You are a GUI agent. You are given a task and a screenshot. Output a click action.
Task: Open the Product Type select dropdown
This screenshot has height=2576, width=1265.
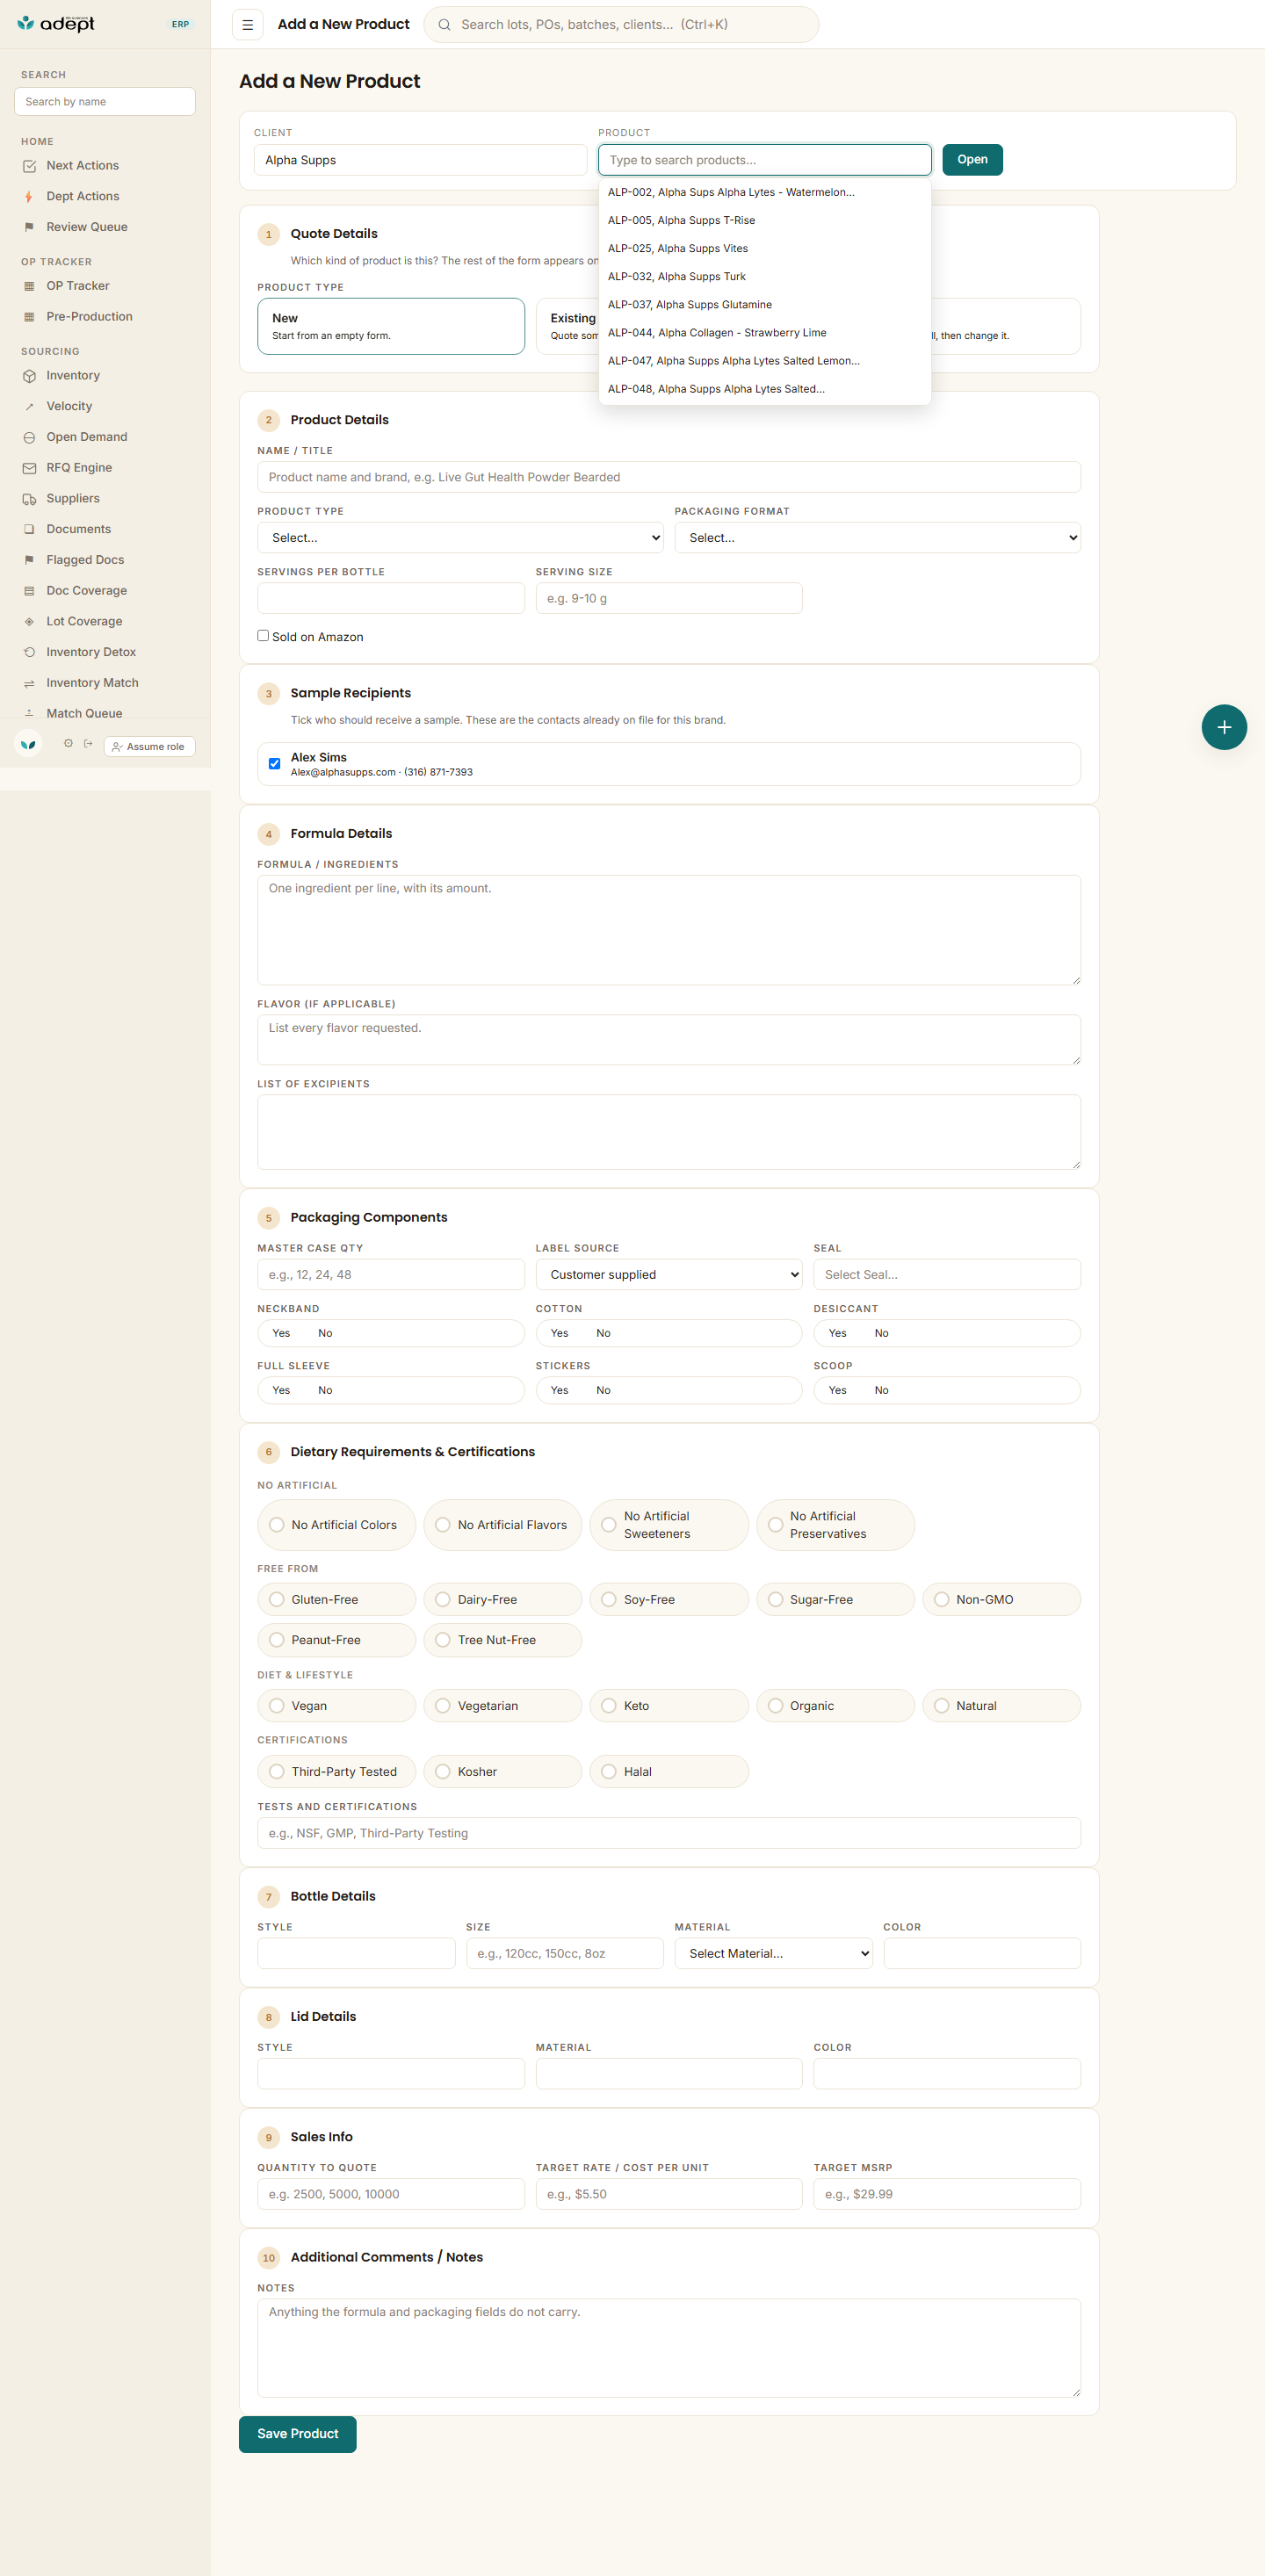(461, 538)
